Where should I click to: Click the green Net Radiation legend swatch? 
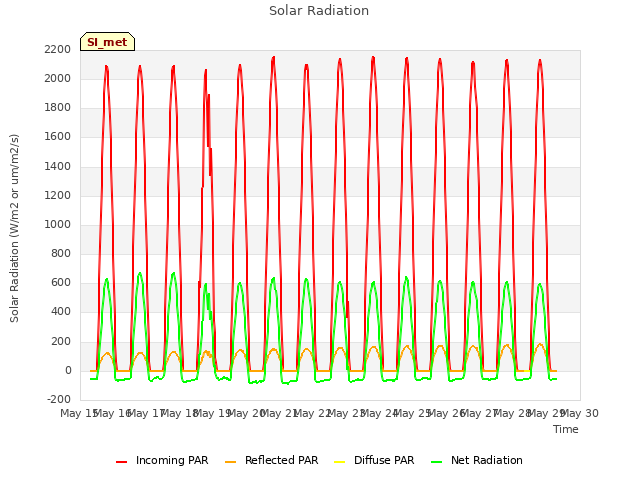(437, 462)
